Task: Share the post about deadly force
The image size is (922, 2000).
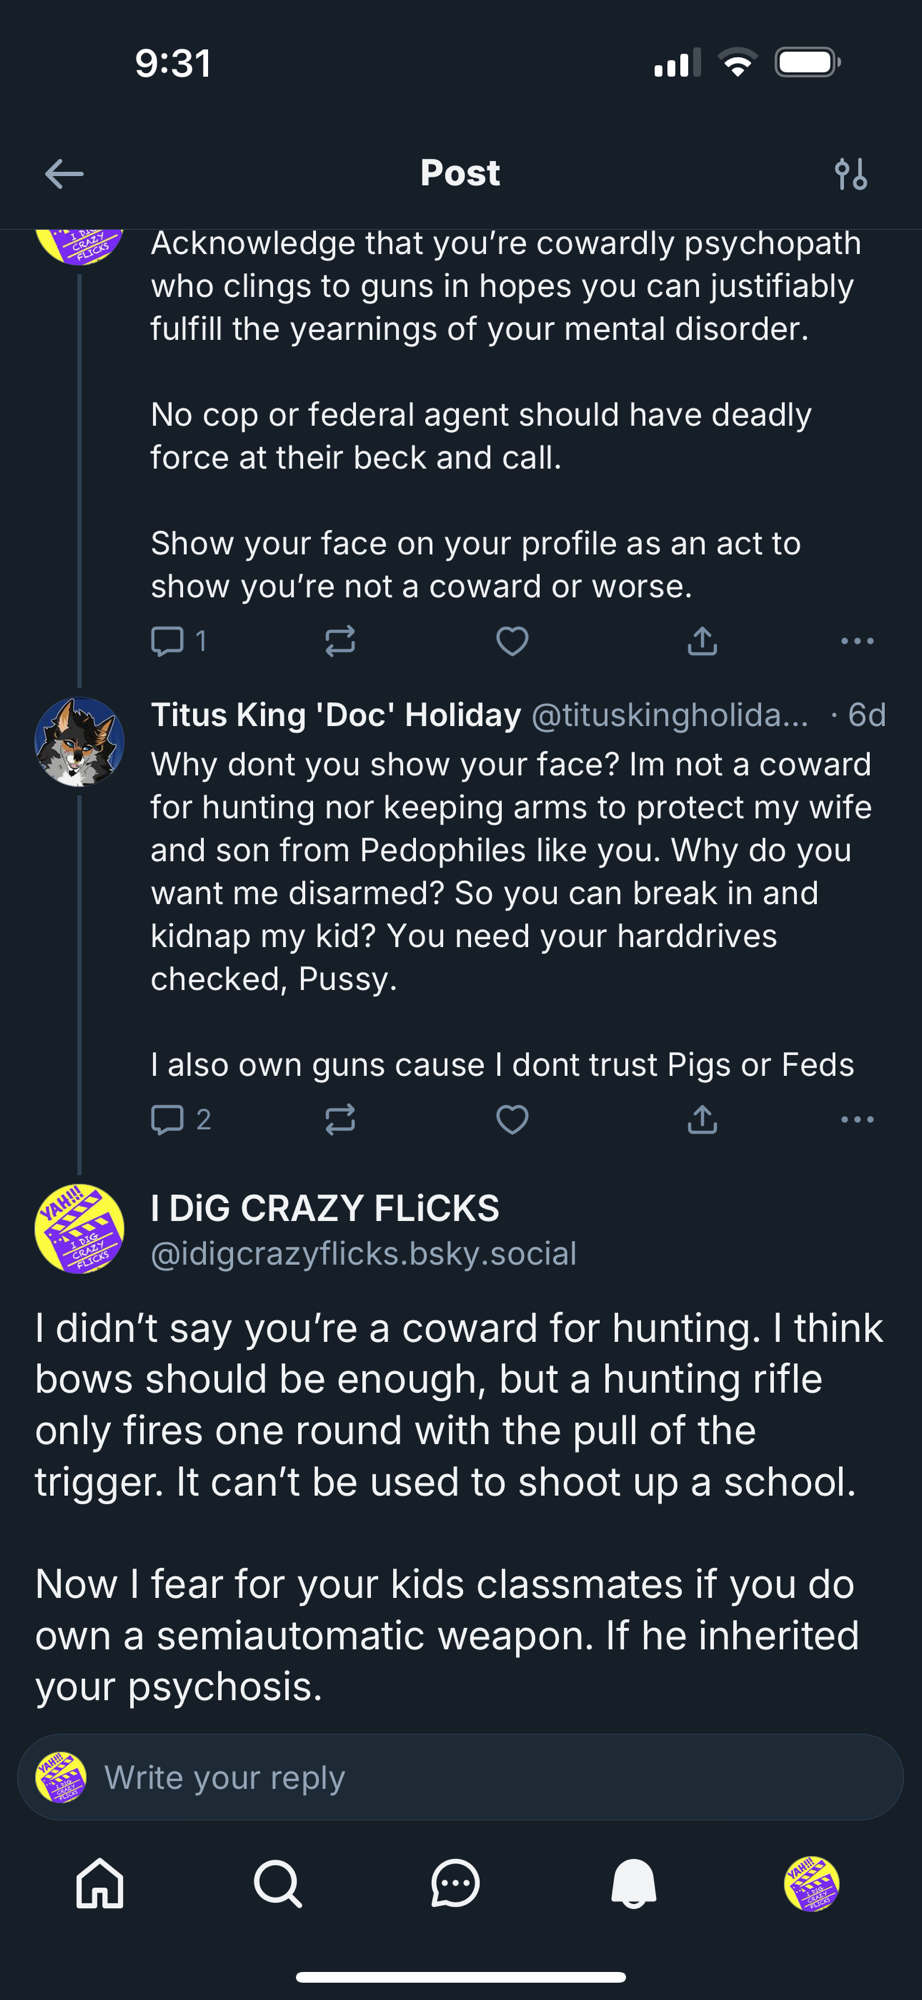Action: tap(702, 641)
